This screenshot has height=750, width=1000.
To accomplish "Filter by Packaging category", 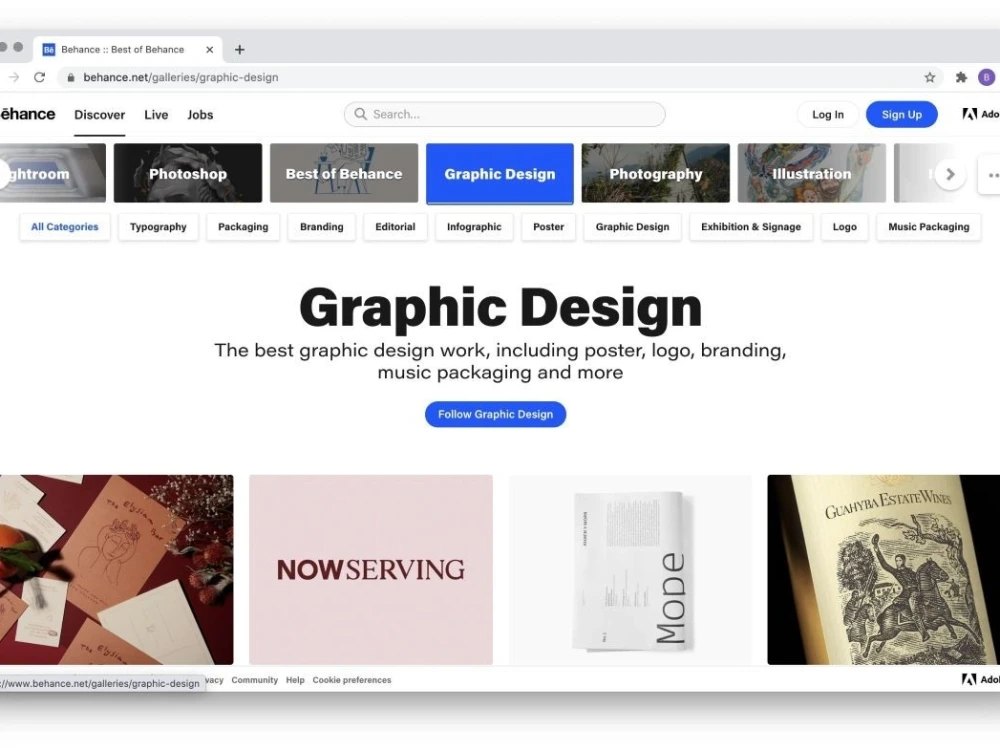I will pyautogui.click(x=243, y=226).
